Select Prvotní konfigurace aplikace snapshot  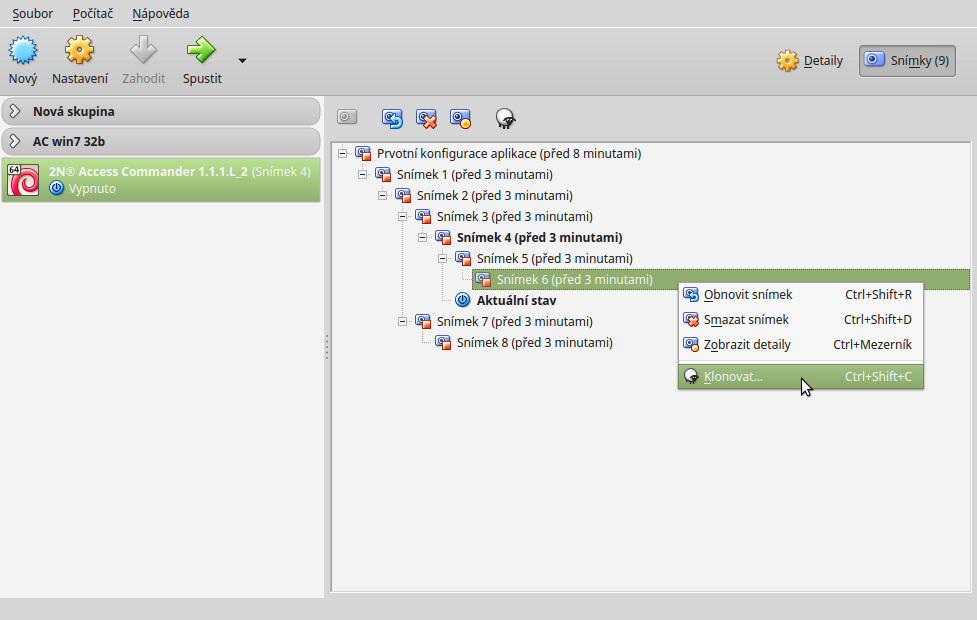pos(508,153)
